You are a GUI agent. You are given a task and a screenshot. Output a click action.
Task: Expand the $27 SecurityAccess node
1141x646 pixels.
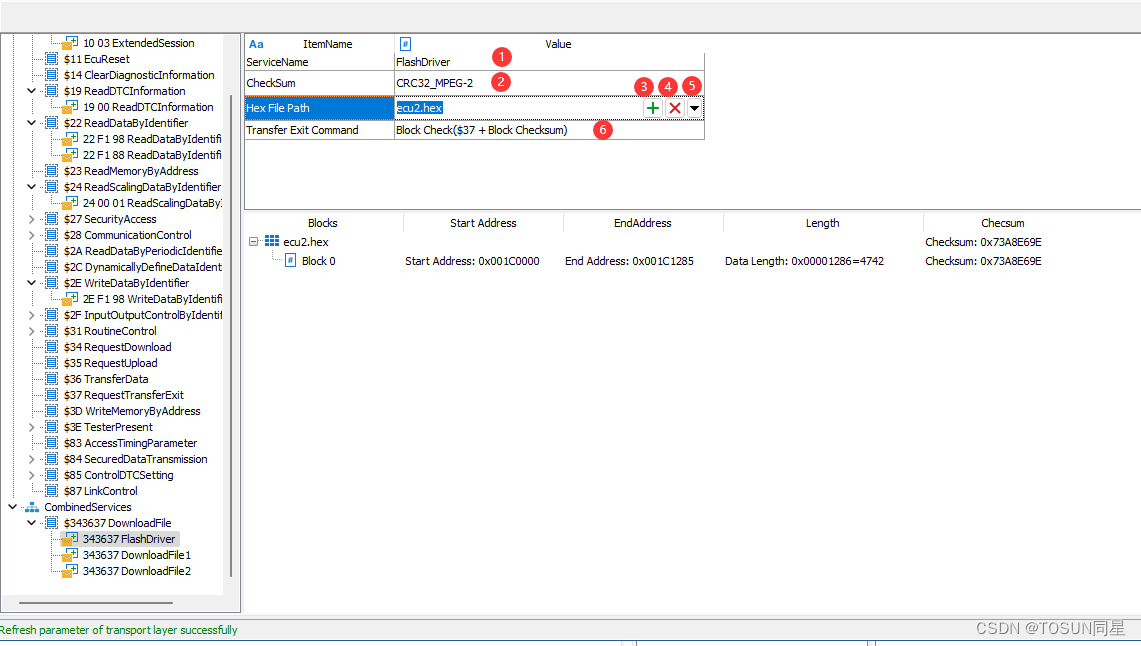pos(31,219)
